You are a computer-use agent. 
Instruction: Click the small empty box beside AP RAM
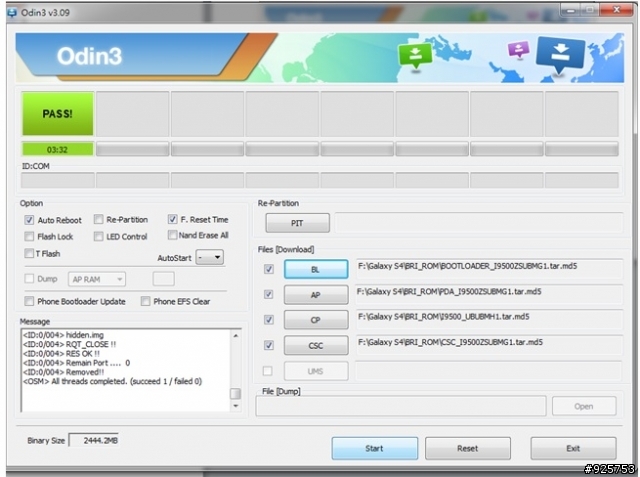(x=164, y=279)
